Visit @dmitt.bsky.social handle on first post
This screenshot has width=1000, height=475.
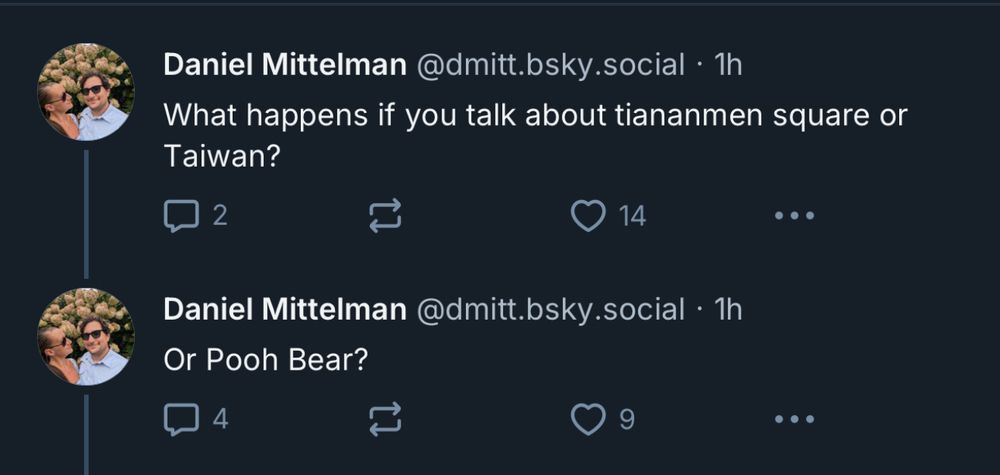tap(549, 65)
